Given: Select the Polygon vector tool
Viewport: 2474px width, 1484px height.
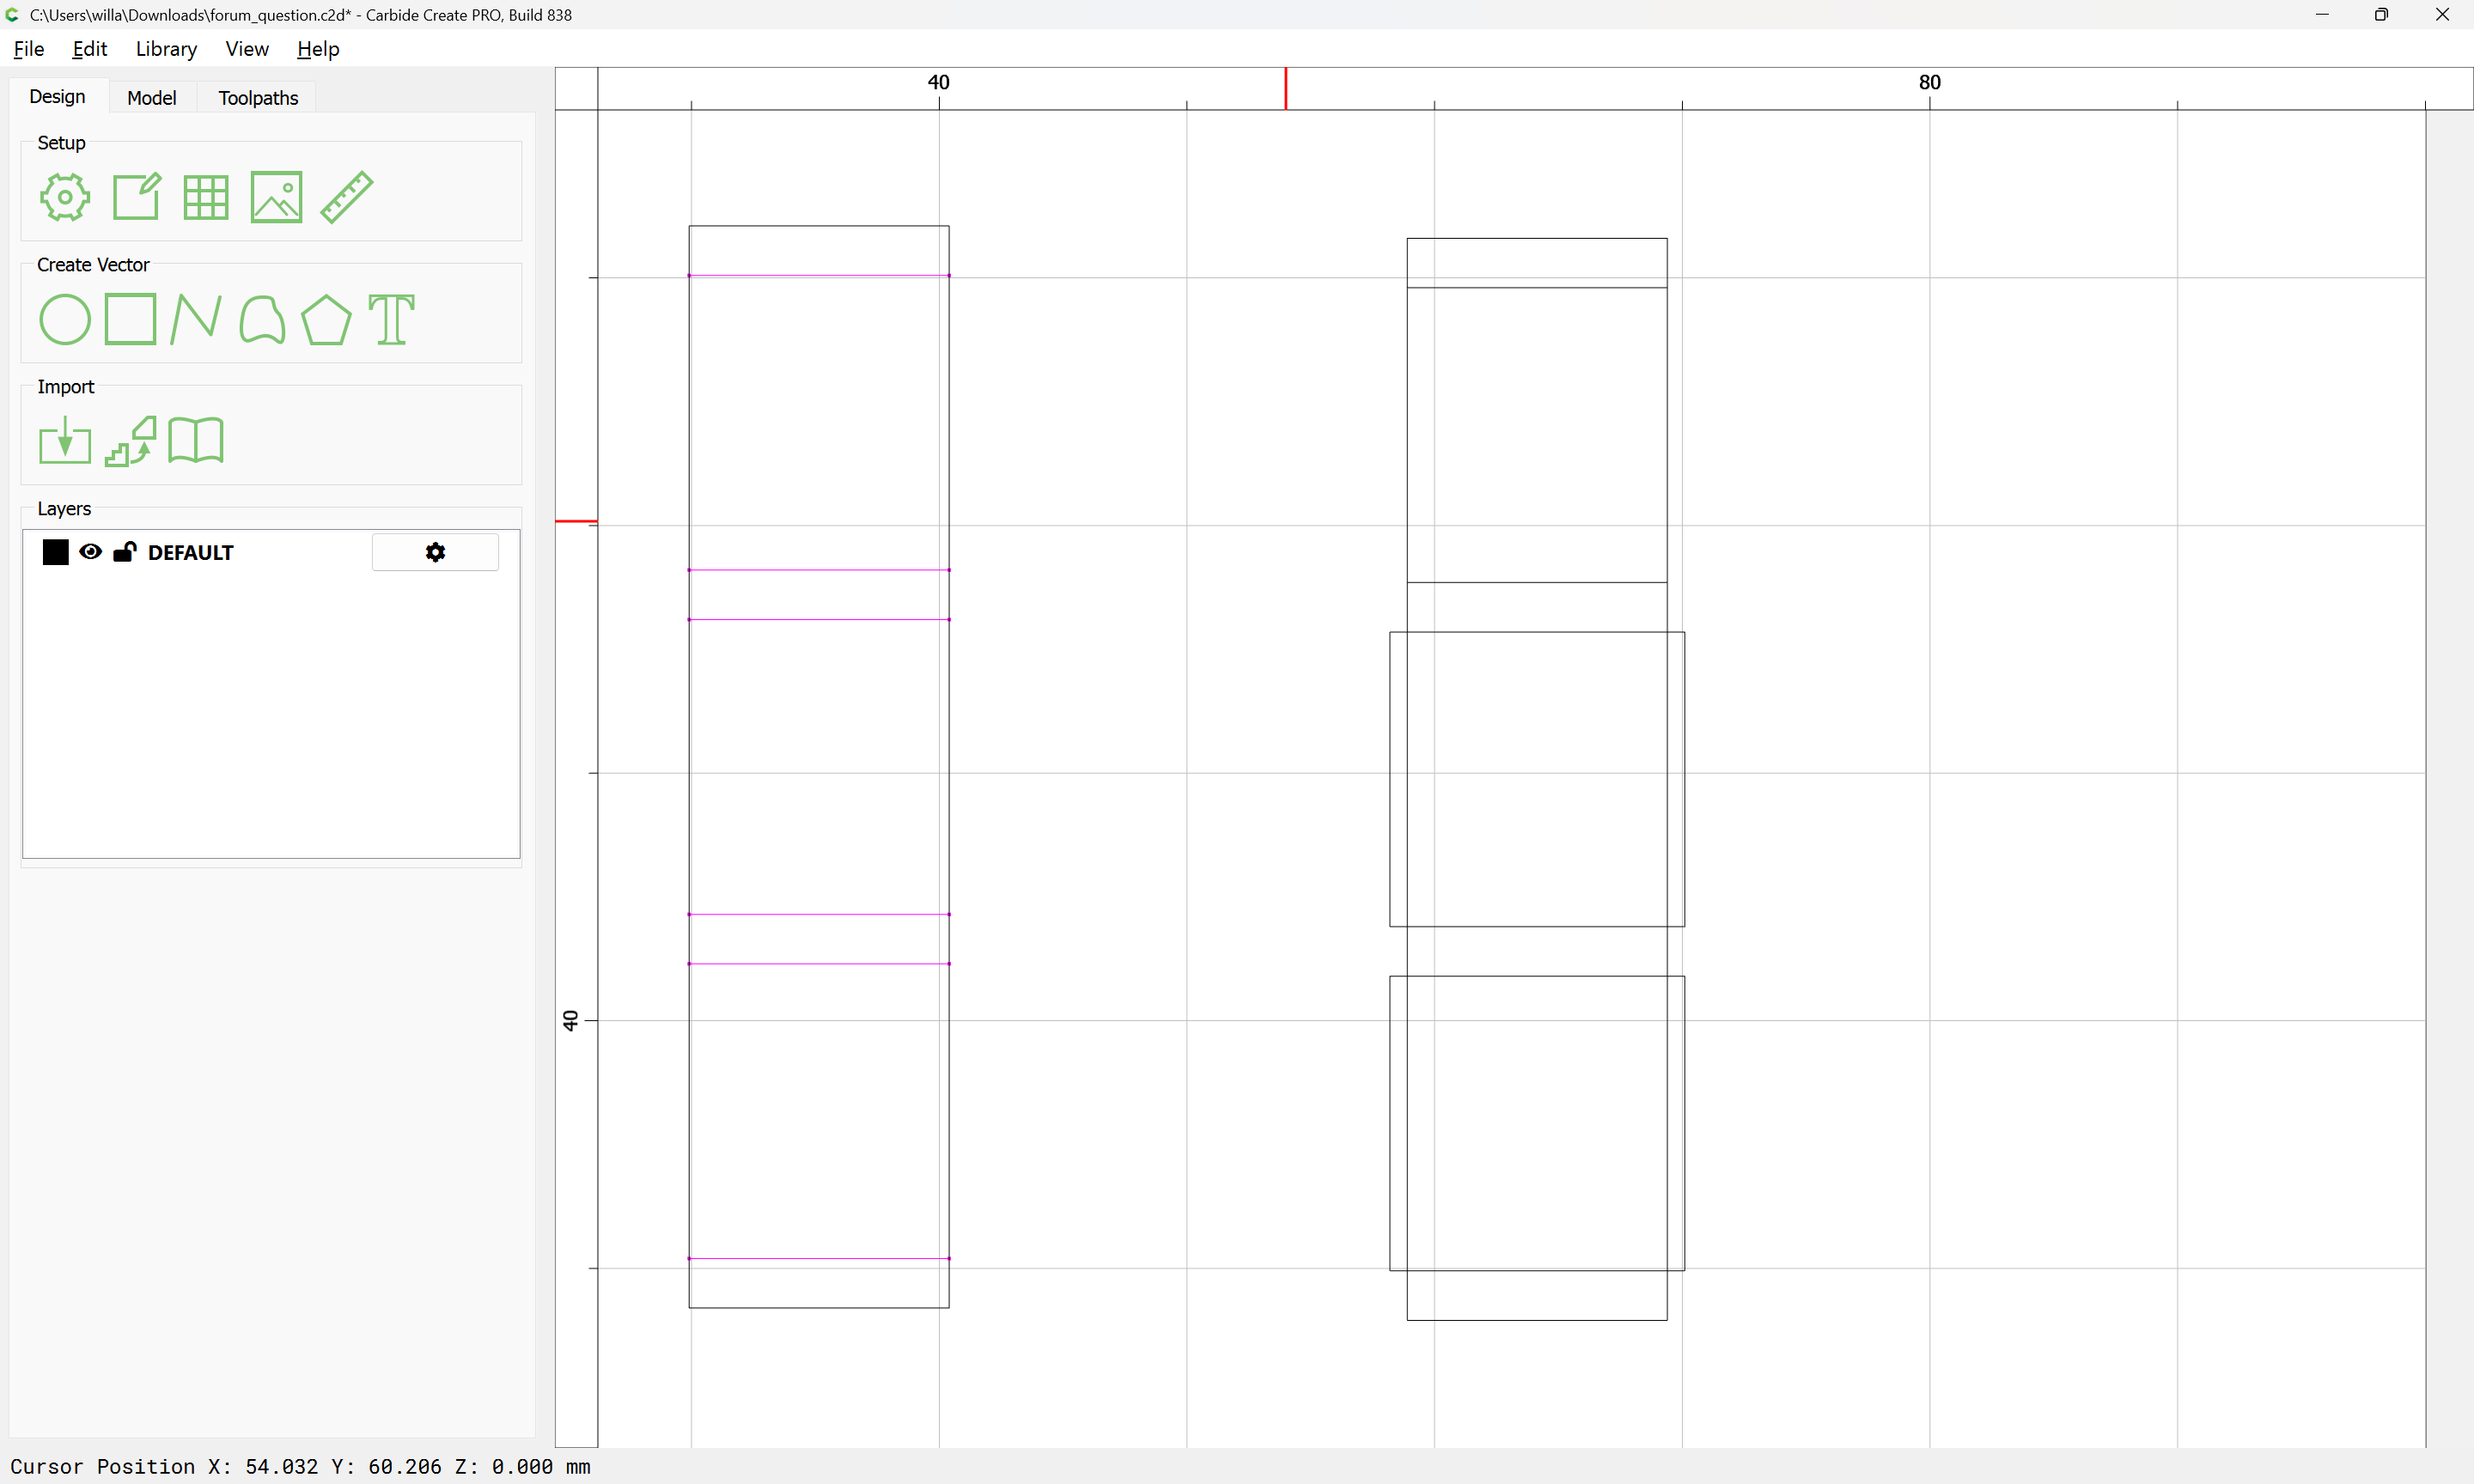Looking at the screenshot, I should tap(326, 319).
